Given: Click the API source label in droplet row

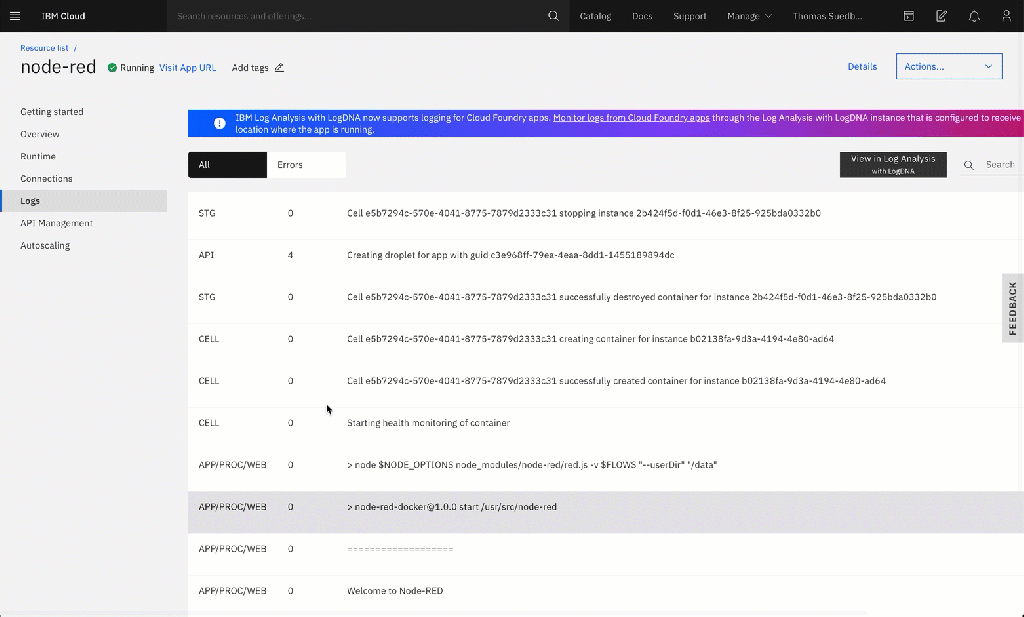Looking at the screenshot, I should click(206, 255).
